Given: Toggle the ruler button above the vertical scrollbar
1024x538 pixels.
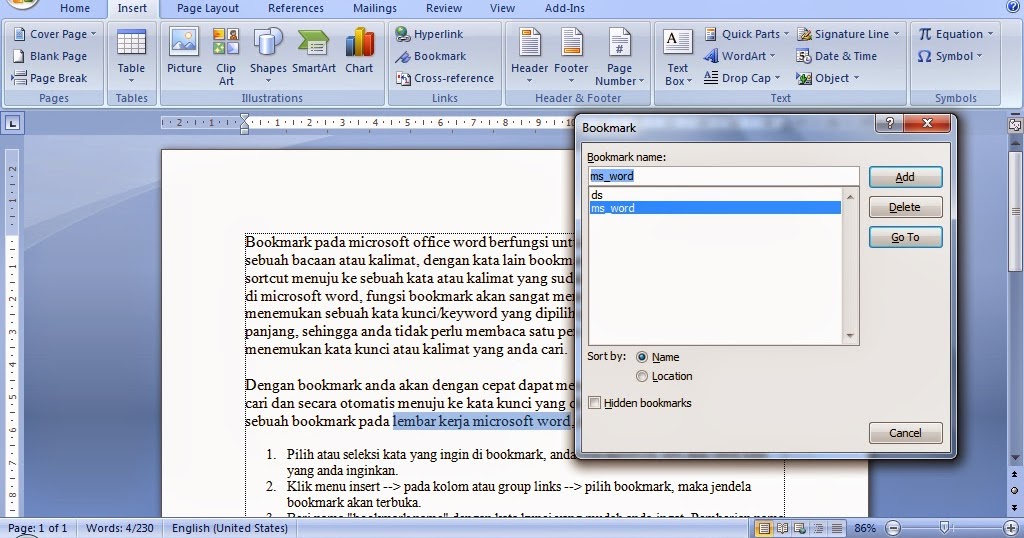Looking at the screenshot, I should 1015,124.
